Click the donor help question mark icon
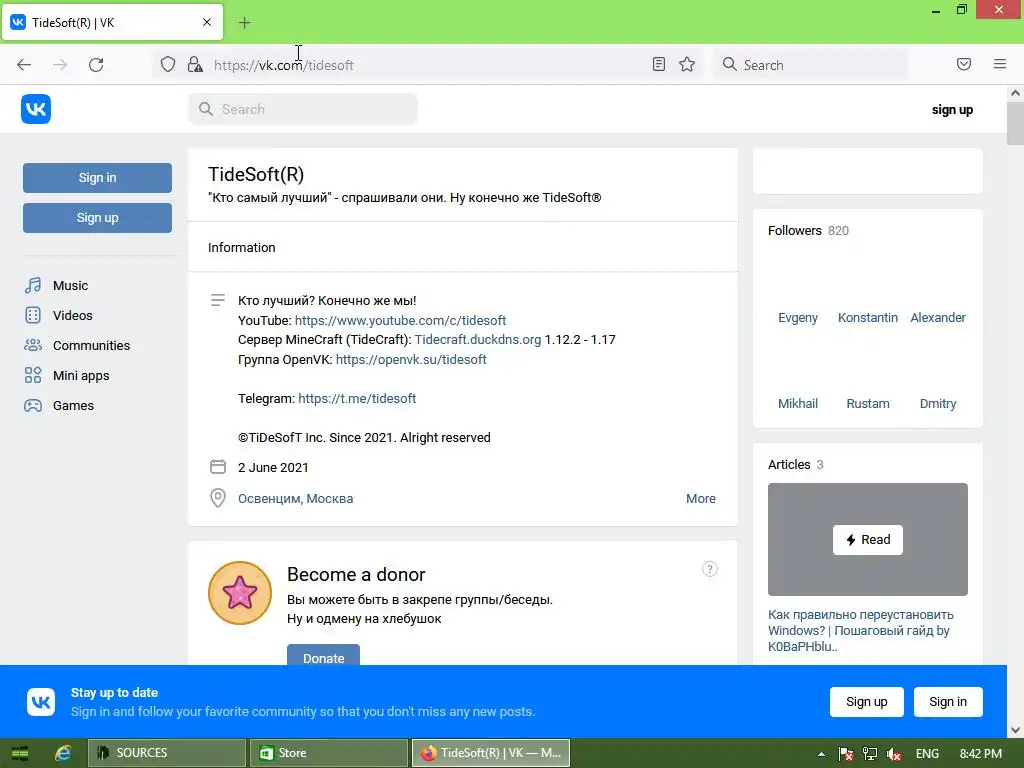The width and height of the screenshot is (1024, 768). [710, 569]
